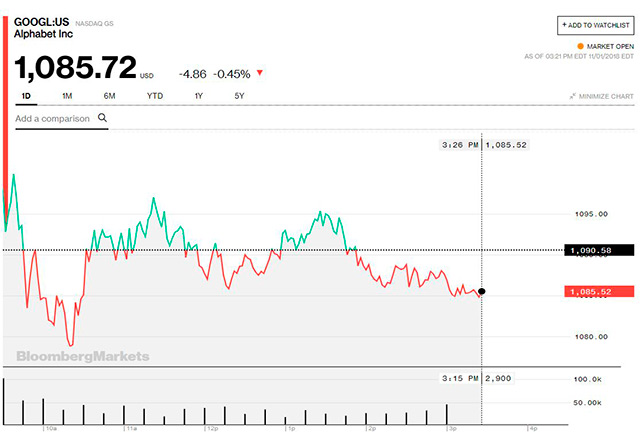Click the black chart cursor dot
Viewport: 640px width, 444px height.
pos(482,291)
